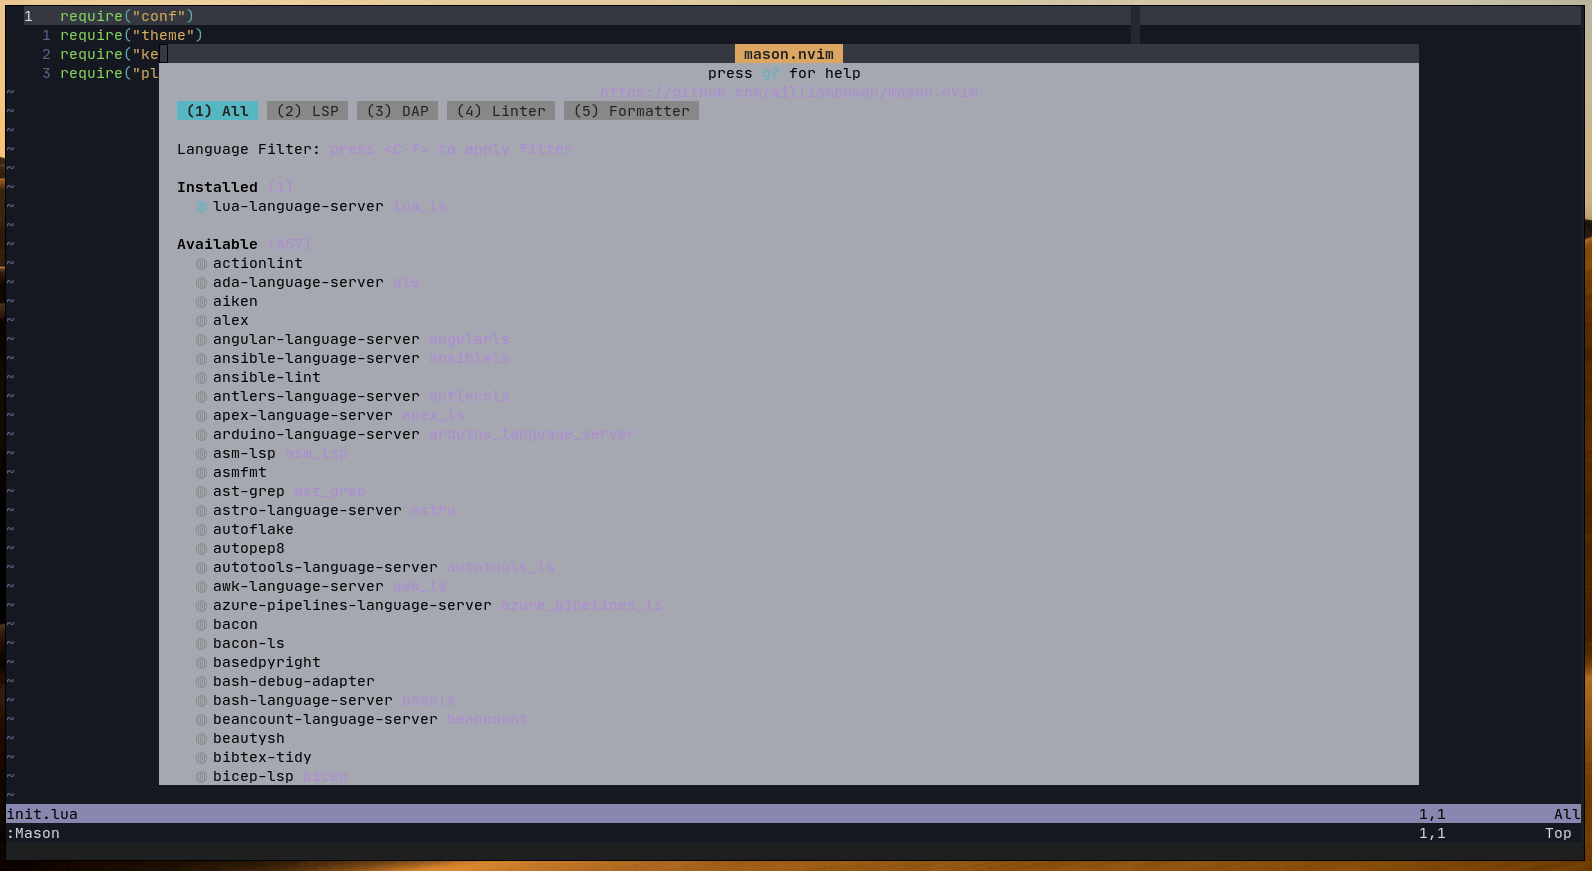Click the package icon beside asmfmt
Screen dimensions: 1592x871
201,473
